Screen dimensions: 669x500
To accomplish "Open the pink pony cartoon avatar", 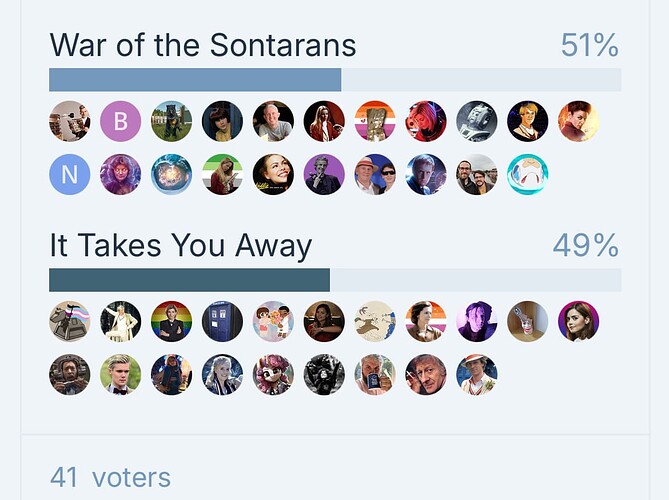I will point(273,375).
